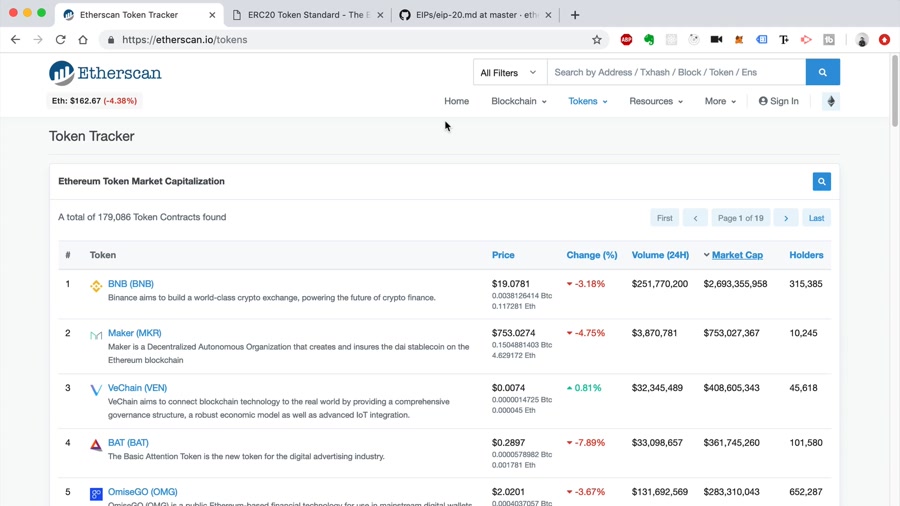Sort by the Market Cap column header
Image resolution: width=900 pixels, height=506 pixels.
[737, 255]
